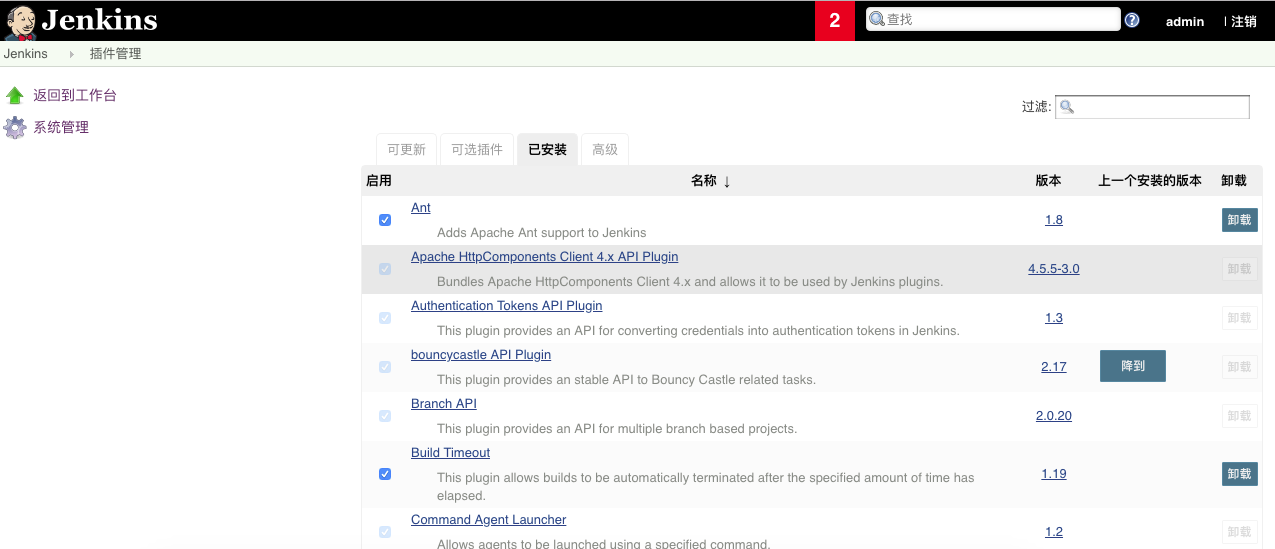This screenshot has height=549, width=1275.
Task: Open the bouncycastle API Plugin link
Action: pos(481,355)
